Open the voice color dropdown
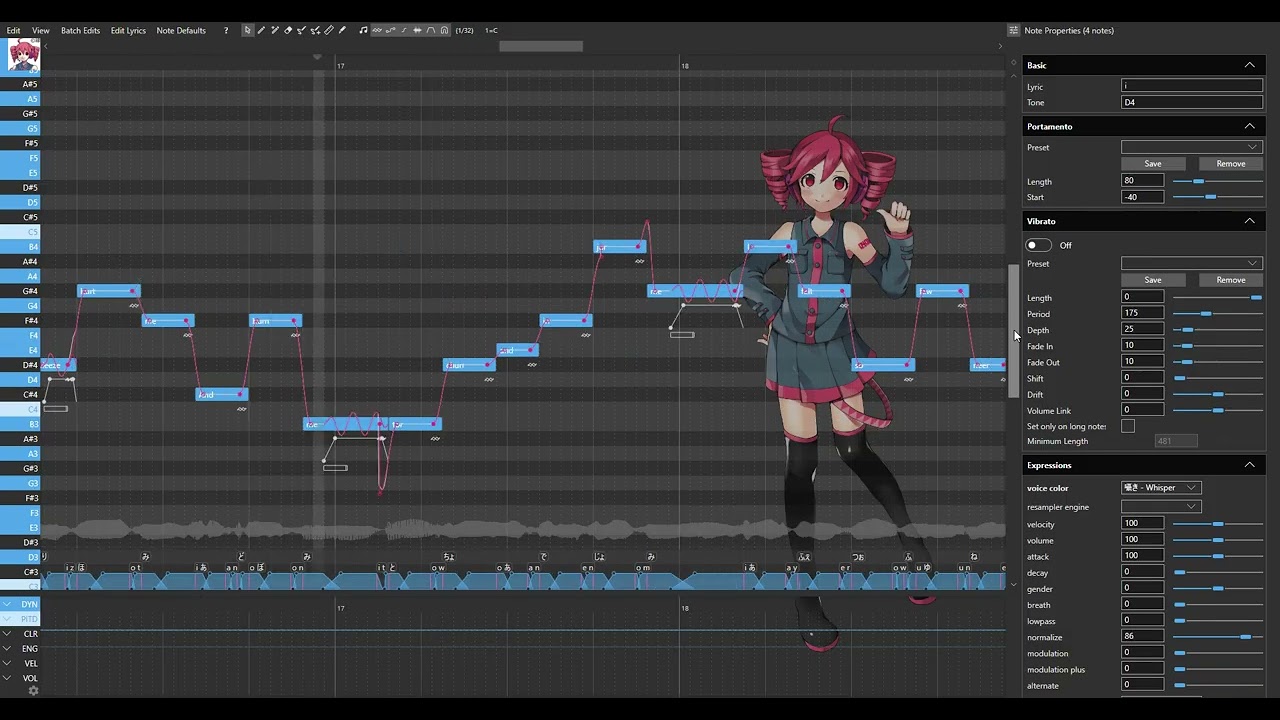Screen dimensions: 1280x720 point(1160,488)
